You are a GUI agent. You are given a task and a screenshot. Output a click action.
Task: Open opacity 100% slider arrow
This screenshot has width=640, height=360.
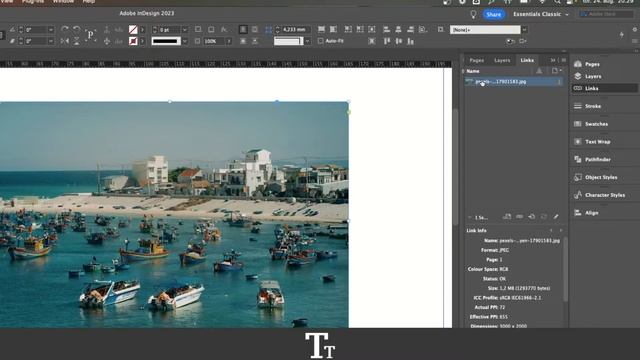(229, 41)
